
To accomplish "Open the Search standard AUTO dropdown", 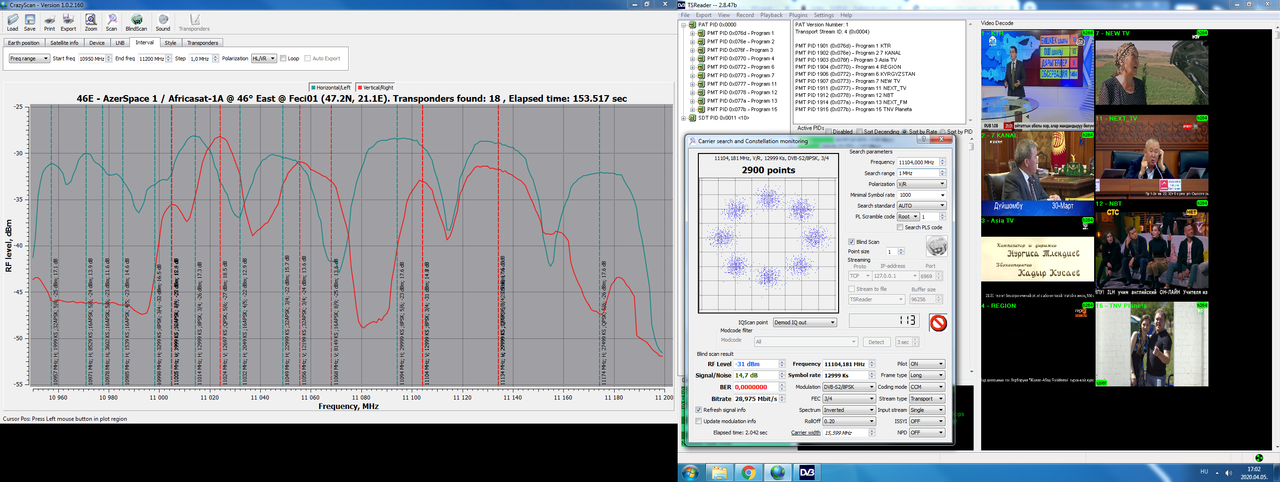I will coord(921,205).
